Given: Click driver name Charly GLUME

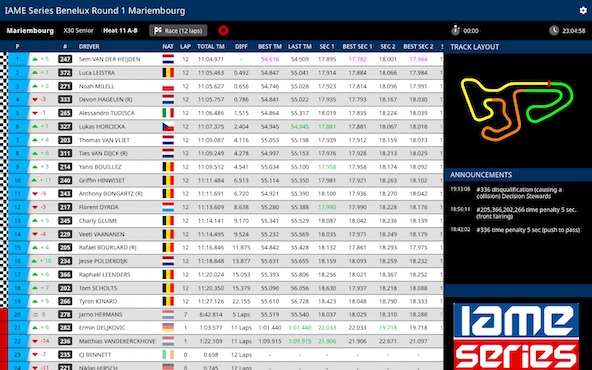Looking at the screenshot, I should point(98,220).
